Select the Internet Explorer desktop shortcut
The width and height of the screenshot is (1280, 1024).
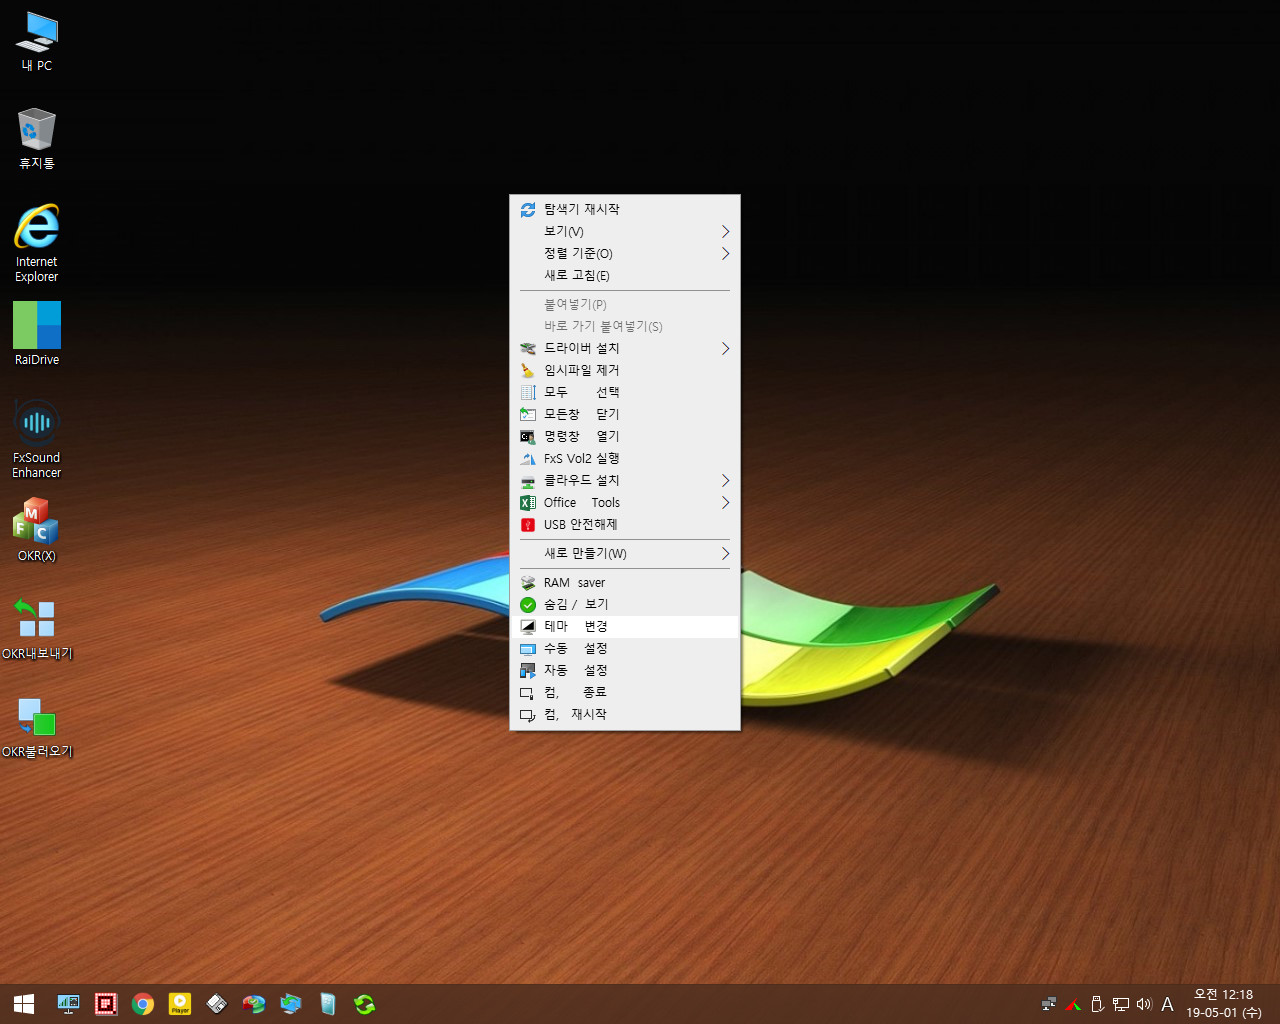pyautogui.click(x=37, y=243)
